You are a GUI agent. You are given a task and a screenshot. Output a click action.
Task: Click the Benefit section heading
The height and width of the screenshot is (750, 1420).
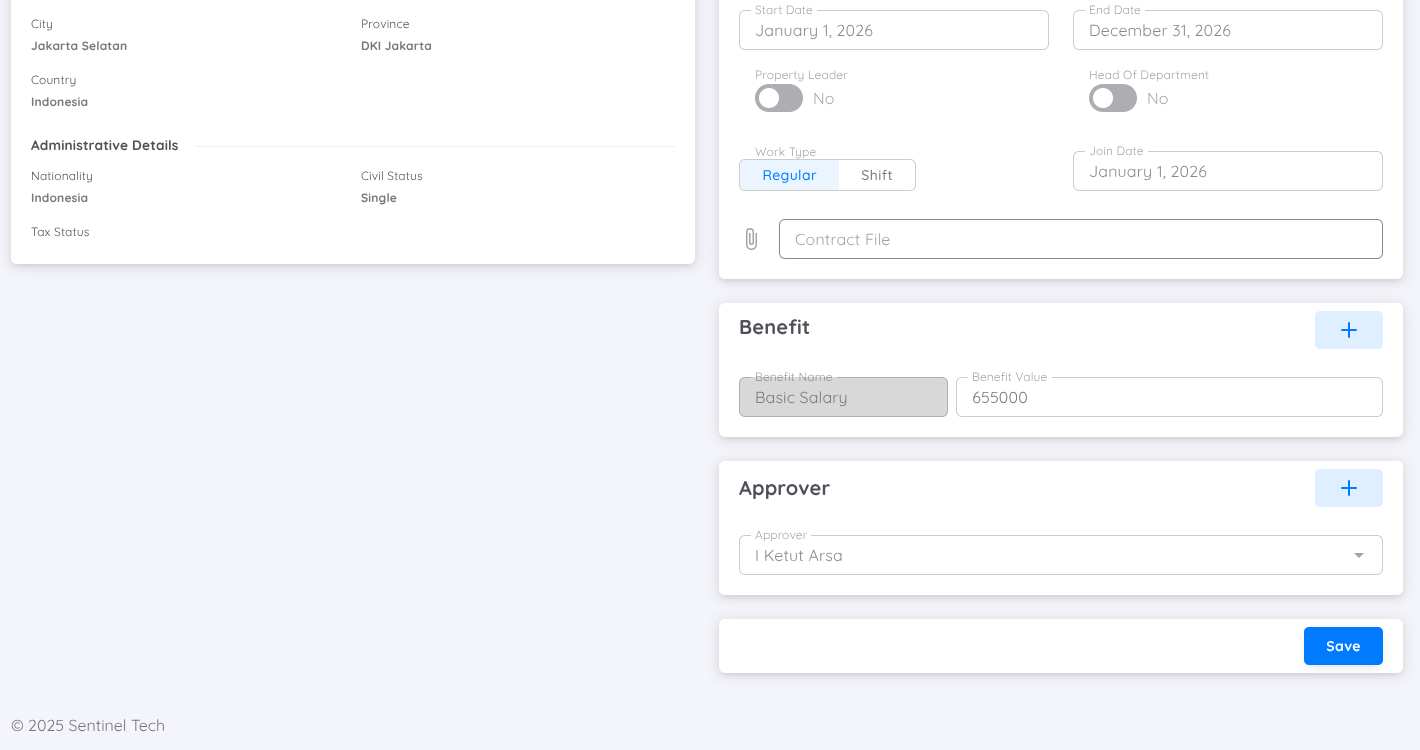(774, 327)
